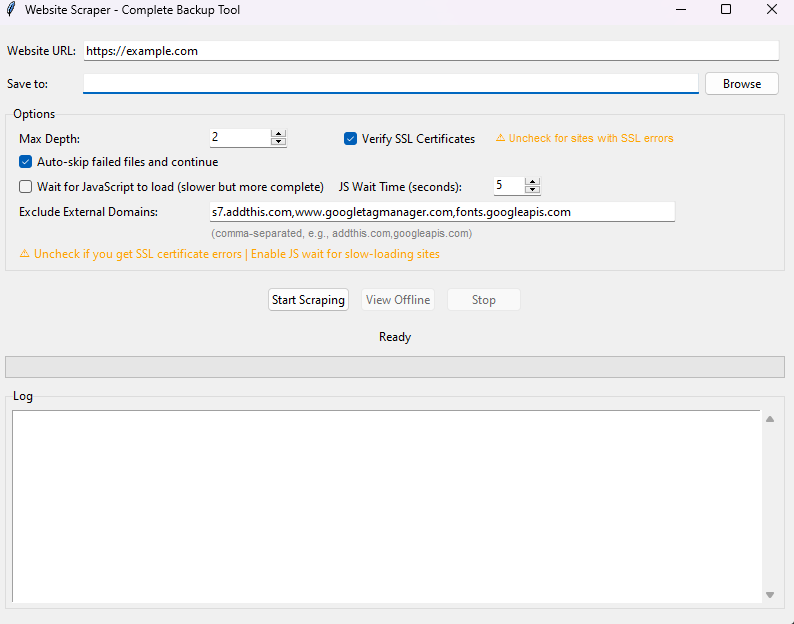The image size is (794, 624).
Task: Increase JS Wait Time with up arrow
Action: [532, 182]
